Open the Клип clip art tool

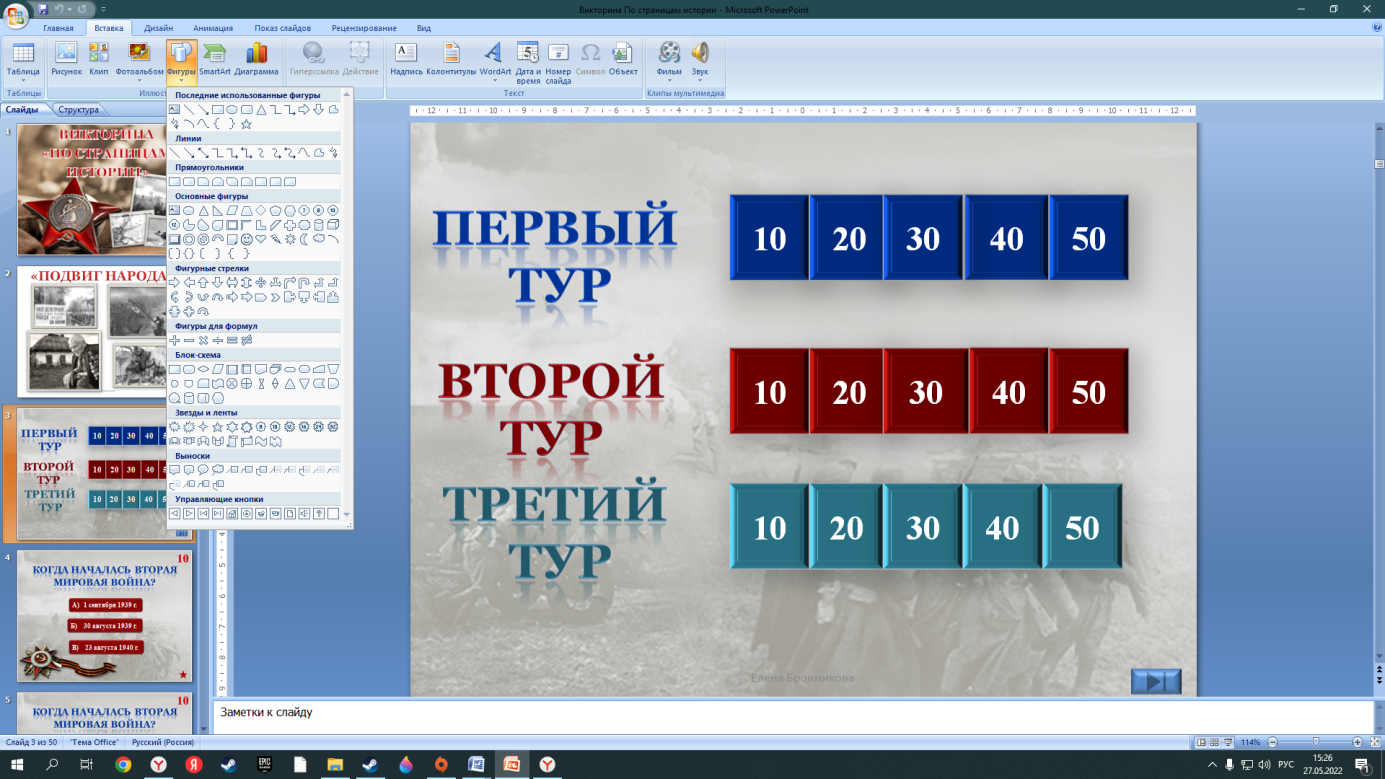click(x=98, y=59)
